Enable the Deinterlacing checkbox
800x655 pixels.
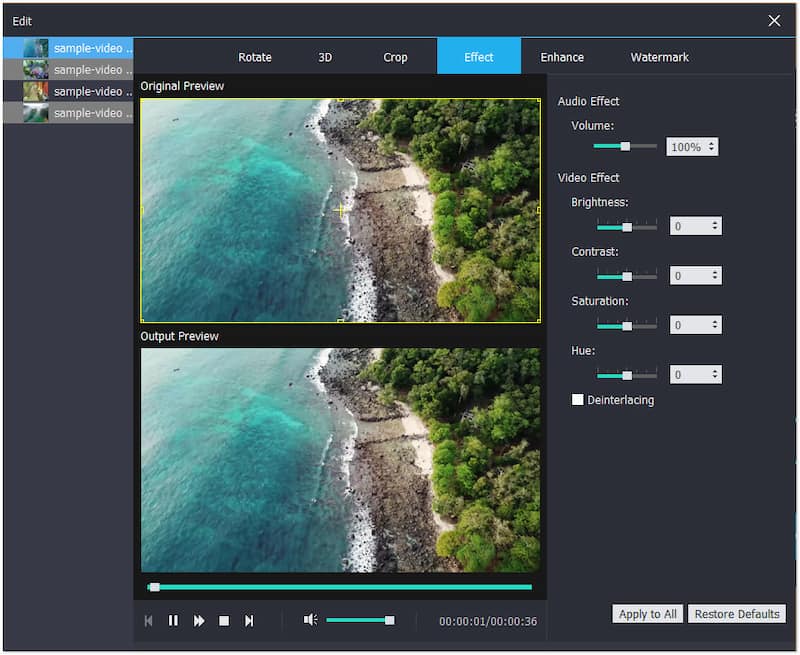click(x=577, y=400)
